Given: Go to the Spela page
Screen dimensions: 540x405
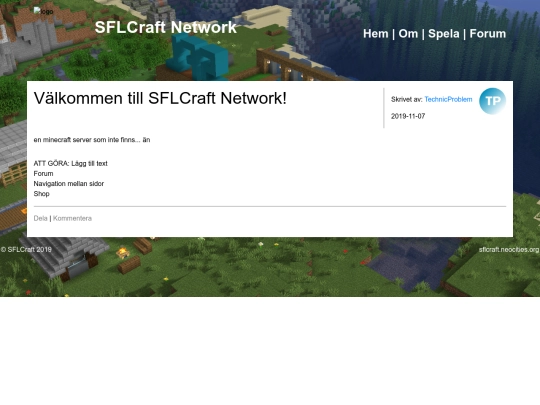Looking at the screenshot, I should (x=444, y=34).
